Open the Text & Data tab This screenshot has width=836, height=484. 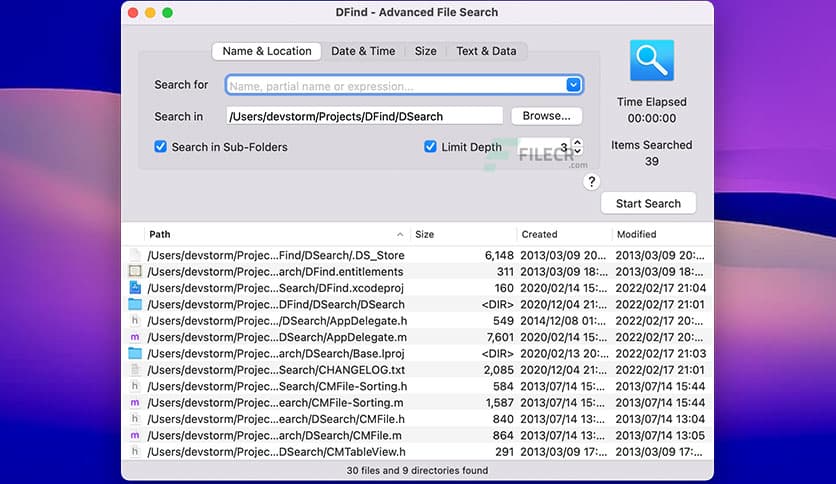coord(486,51)
